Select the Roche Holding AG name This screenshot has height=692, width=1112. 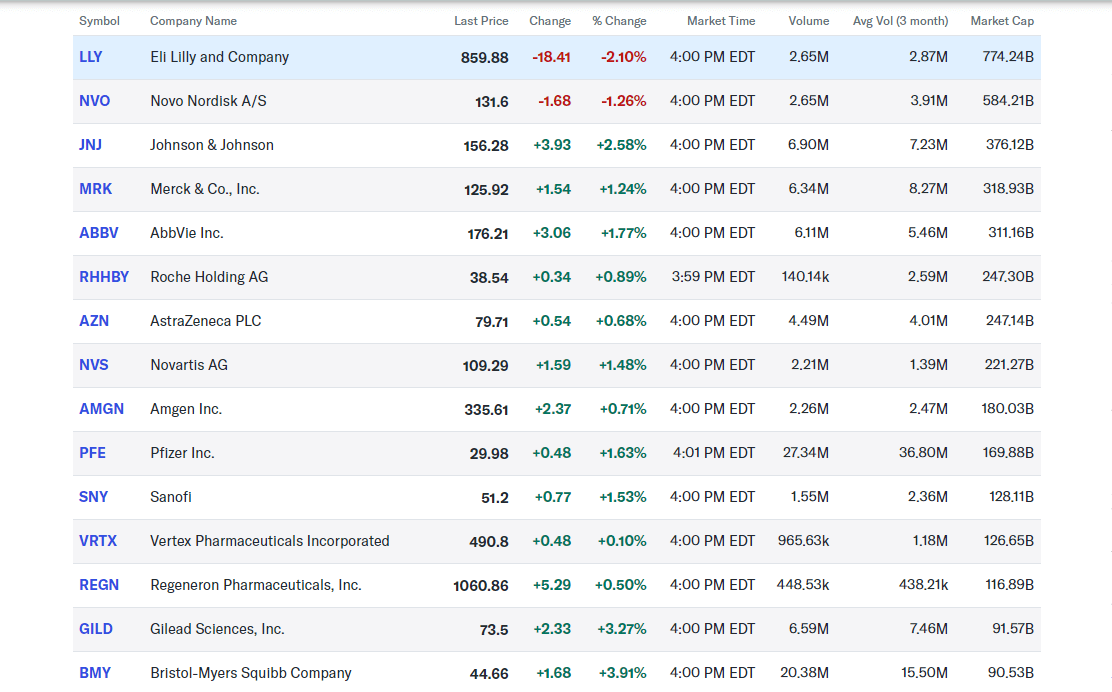point(208,277)
